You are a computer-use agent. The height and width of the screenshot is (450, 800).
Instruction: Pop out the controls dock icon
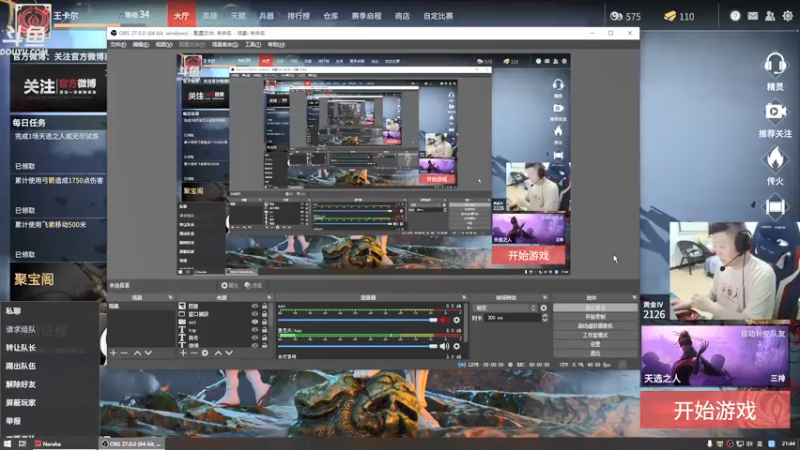tap(634, 297)
